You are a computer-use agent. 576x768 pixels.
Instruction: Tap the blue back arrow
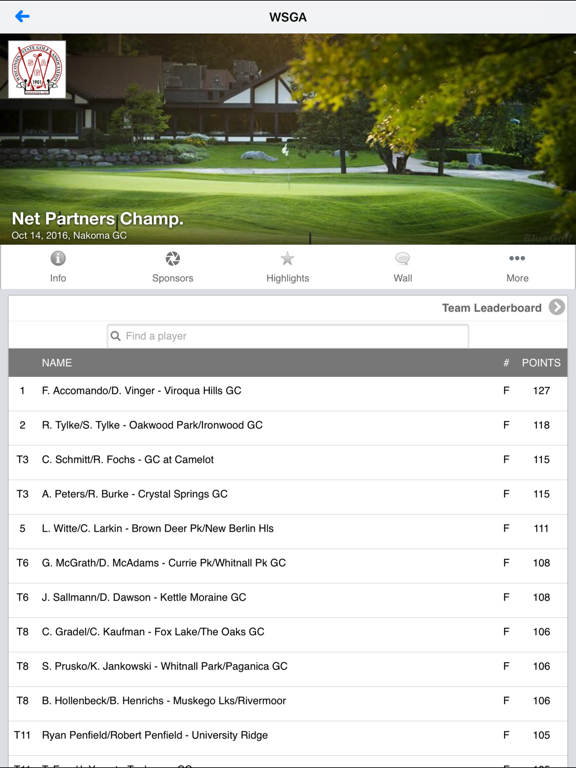pos(22,17)
